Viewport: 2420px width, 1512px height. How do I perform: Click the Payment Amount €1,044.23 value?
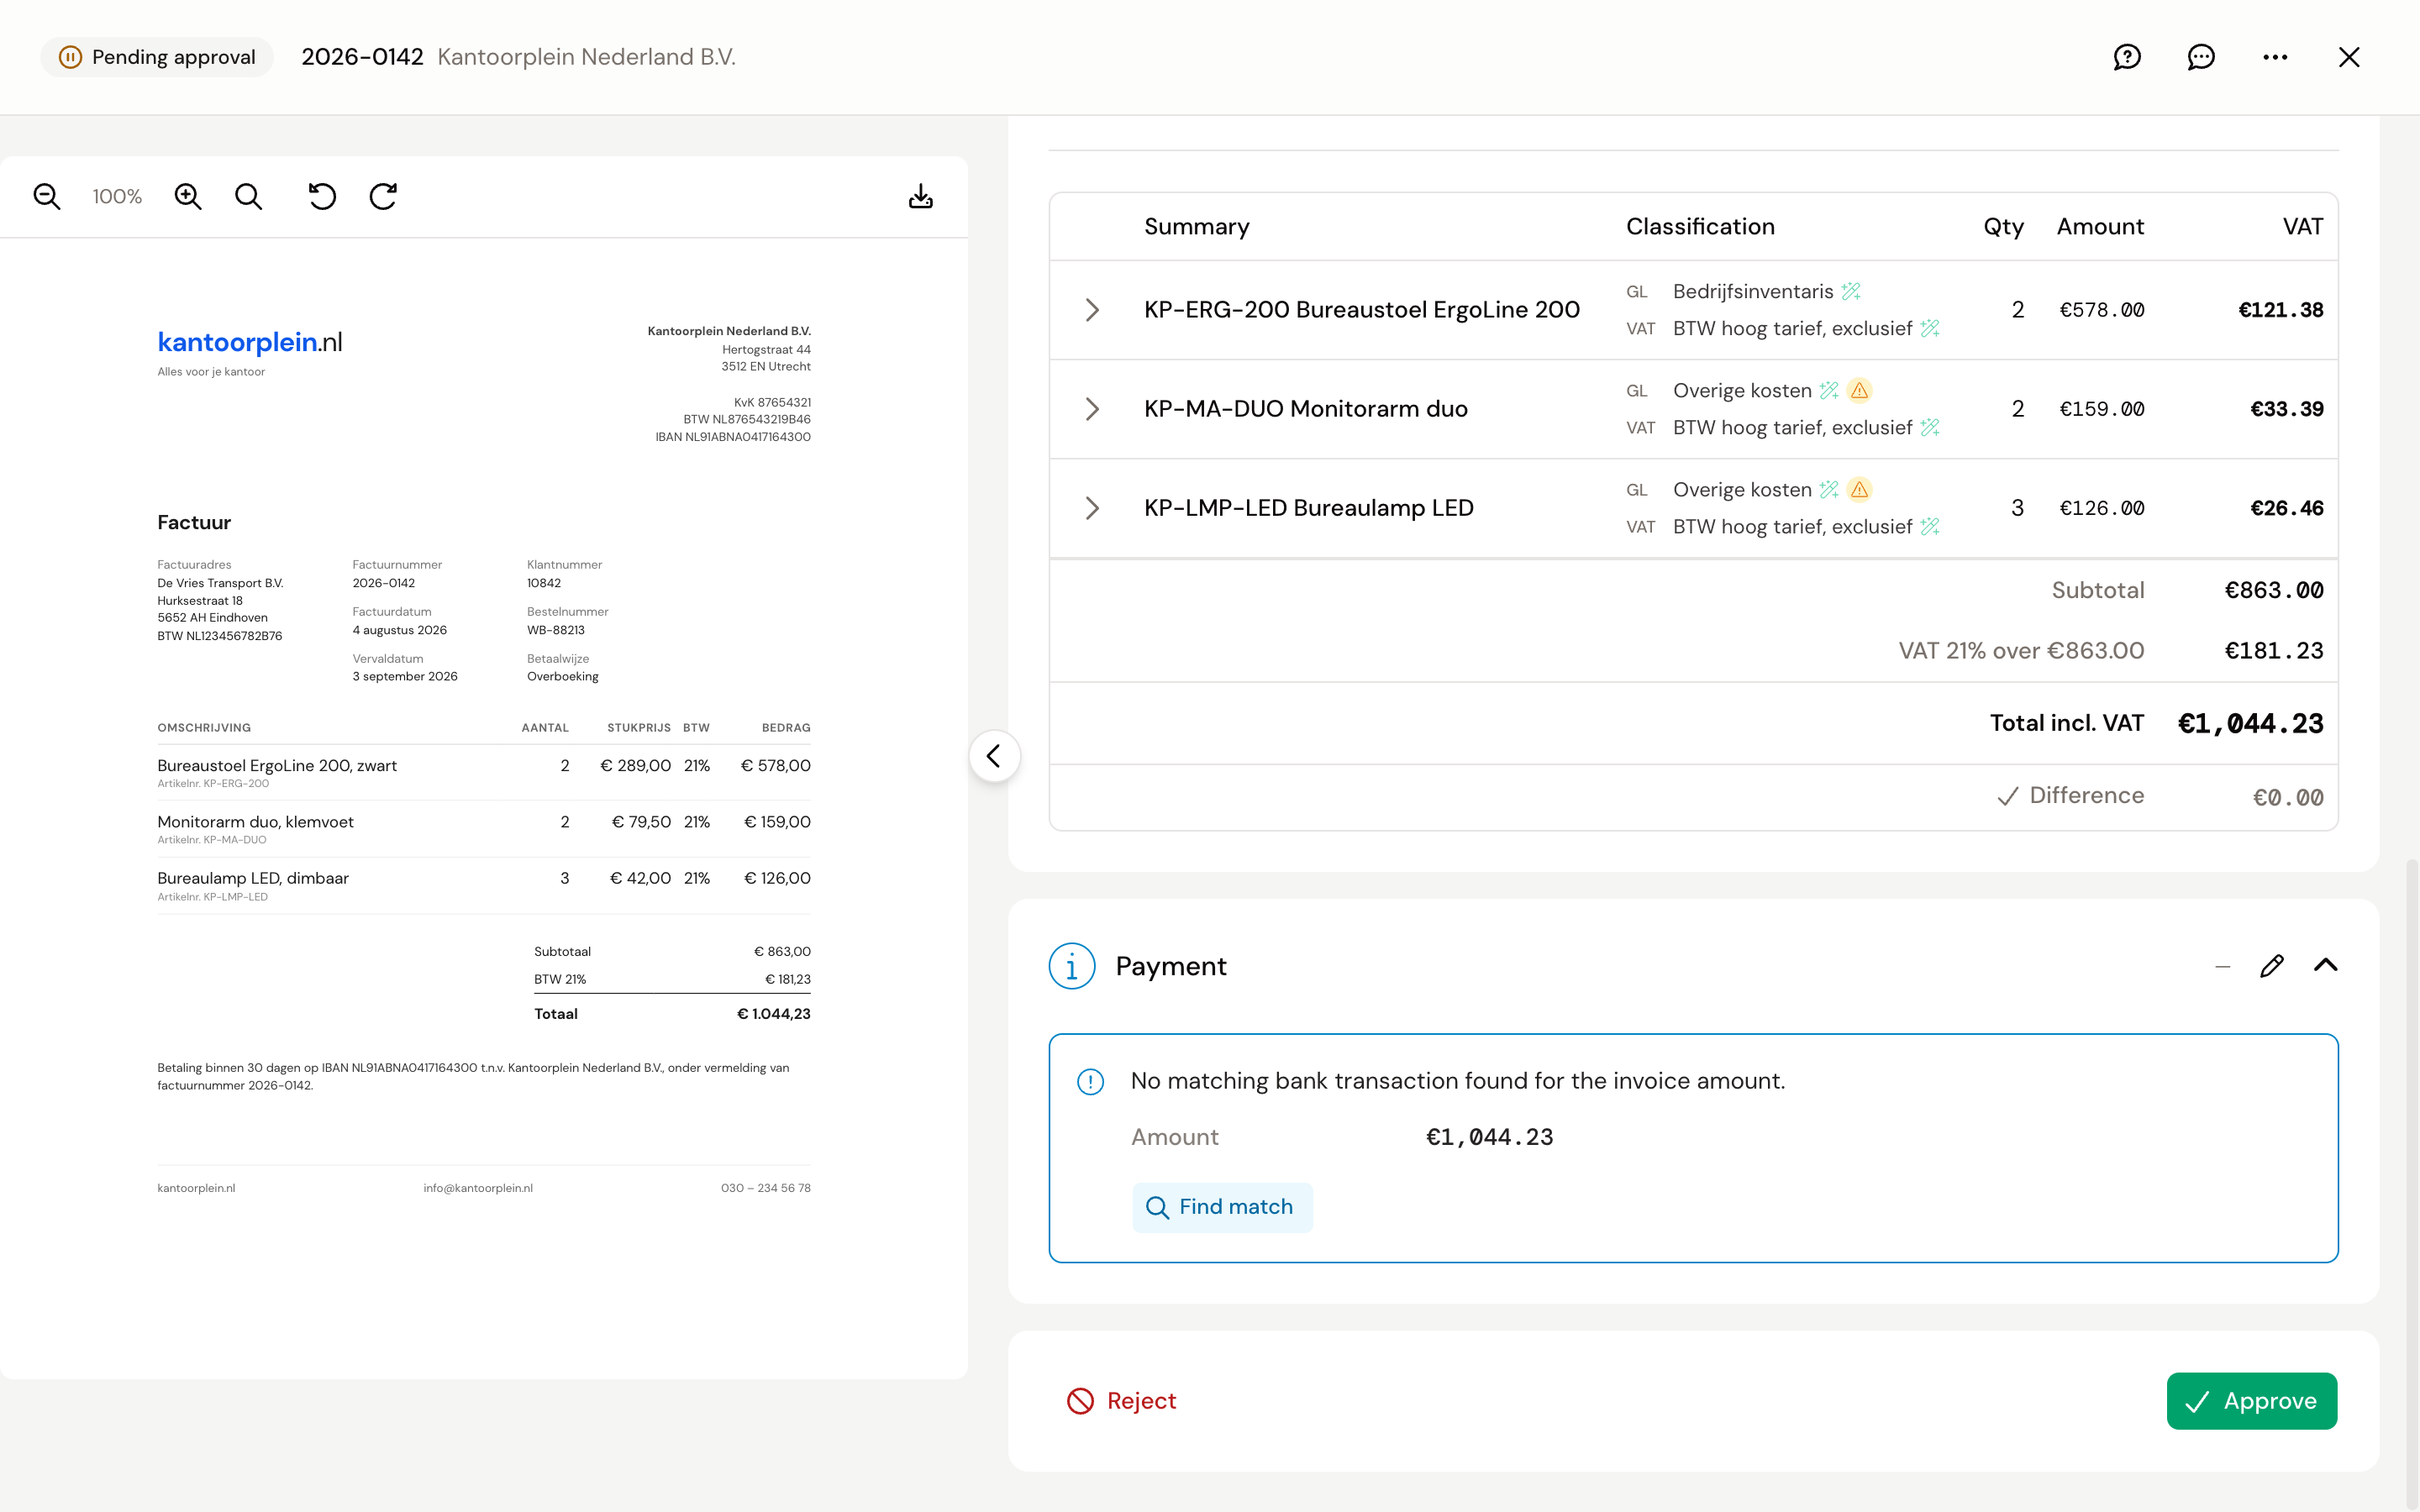(1489, 1137)
